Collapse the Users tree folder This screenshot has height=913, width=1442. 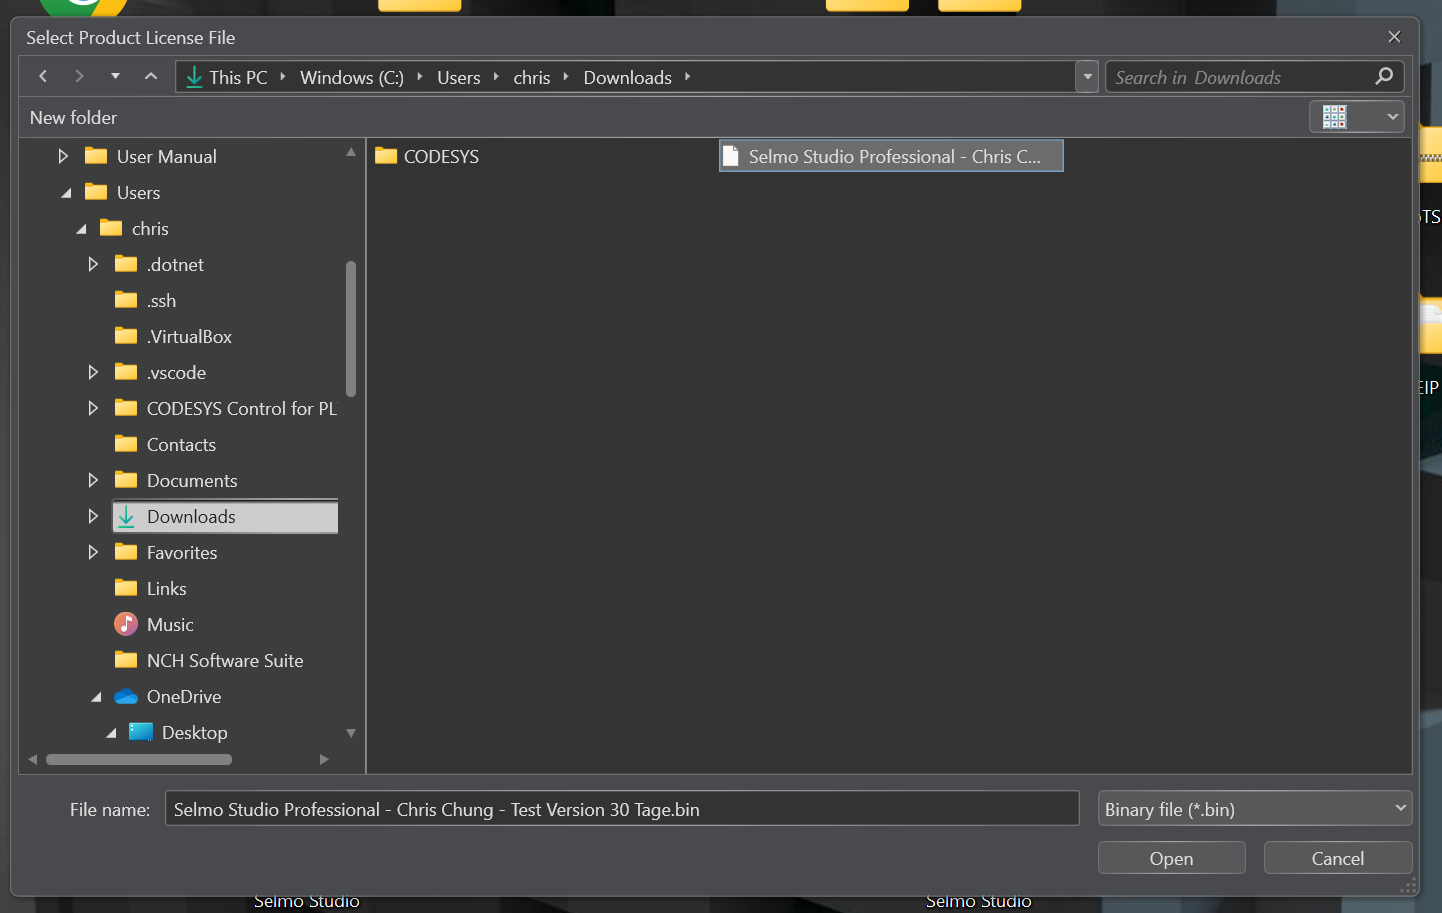click(x=66, y=193)
